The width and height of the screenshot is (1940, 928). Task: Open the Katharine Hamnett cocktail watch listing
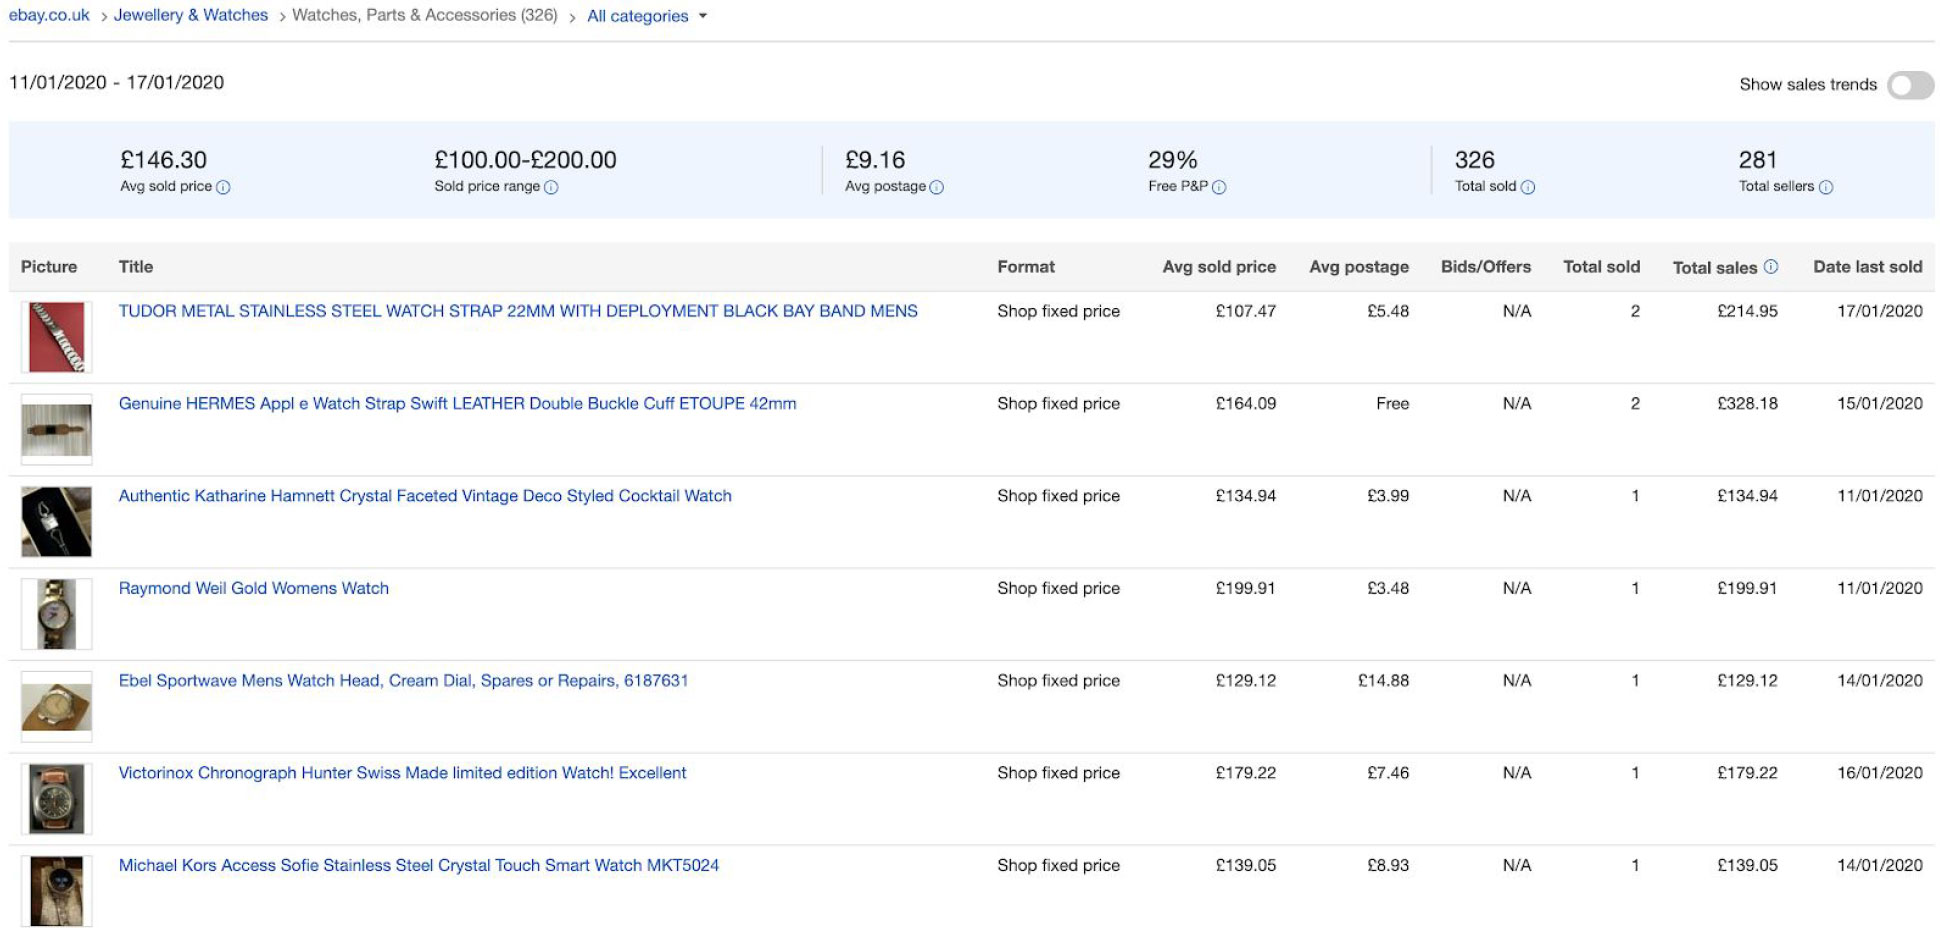(x=425, y=496)
